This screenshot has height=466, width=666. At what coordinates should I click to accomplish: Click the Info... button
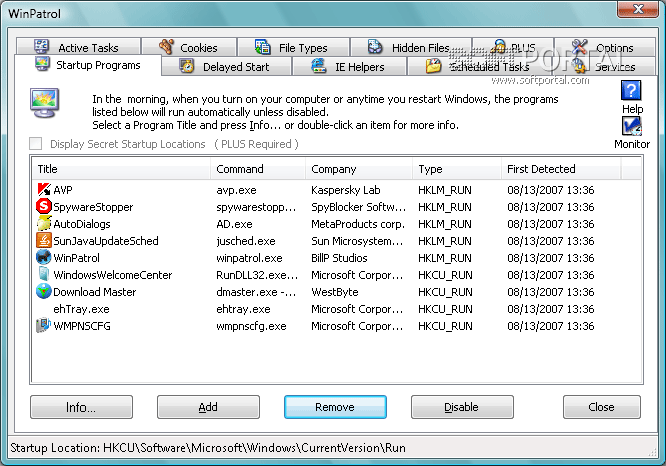[81, 407]
